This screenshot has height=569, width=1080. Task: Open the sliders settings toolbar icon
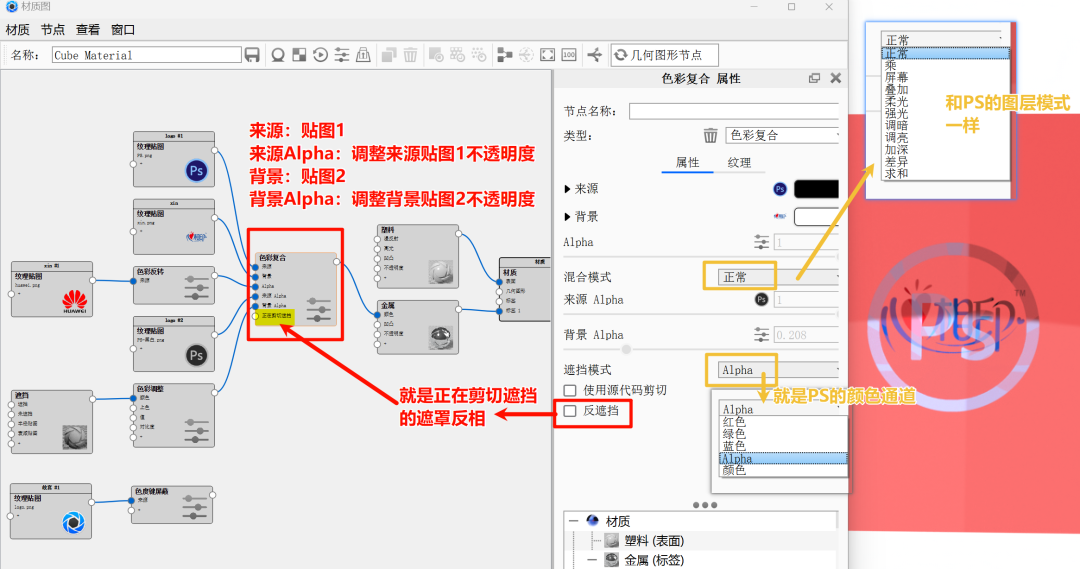point(342,55)
